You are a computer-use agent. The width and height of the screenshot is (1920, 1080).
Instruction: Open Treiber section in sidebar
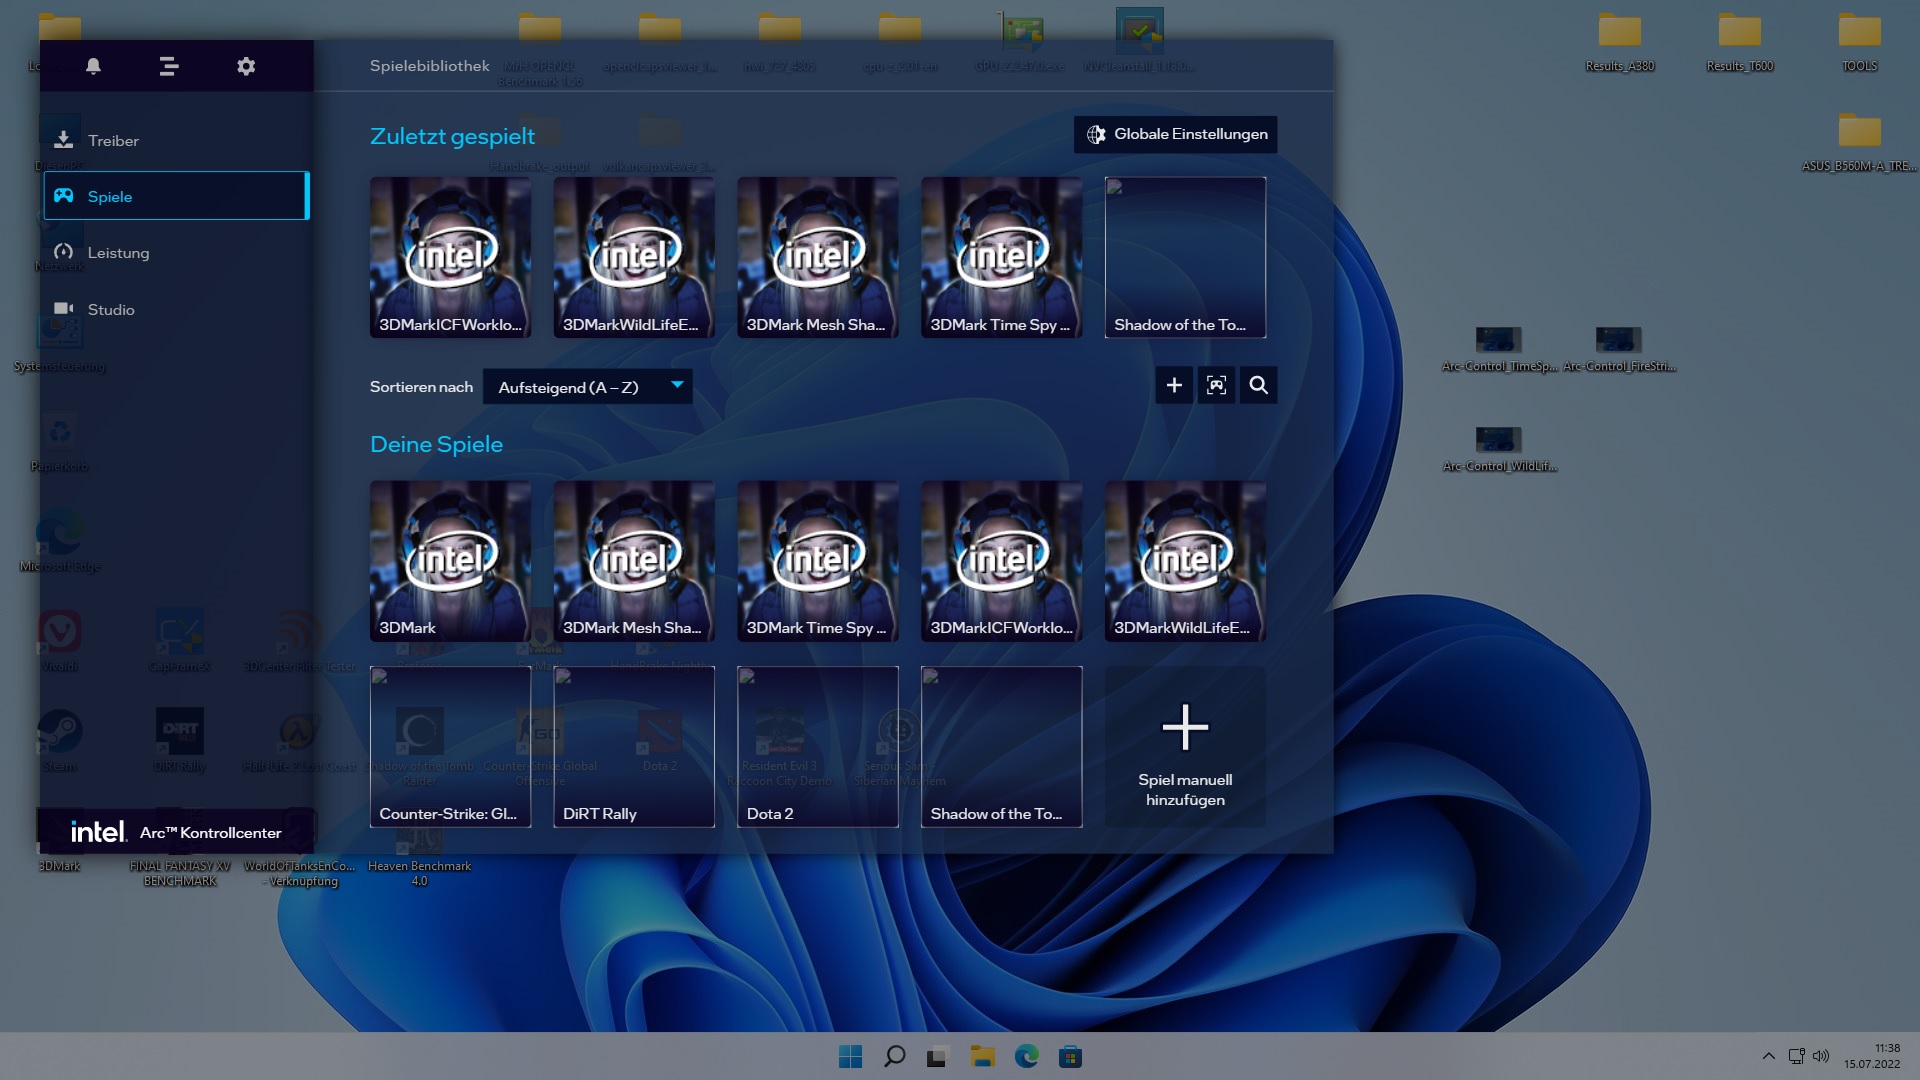[113, 141]
